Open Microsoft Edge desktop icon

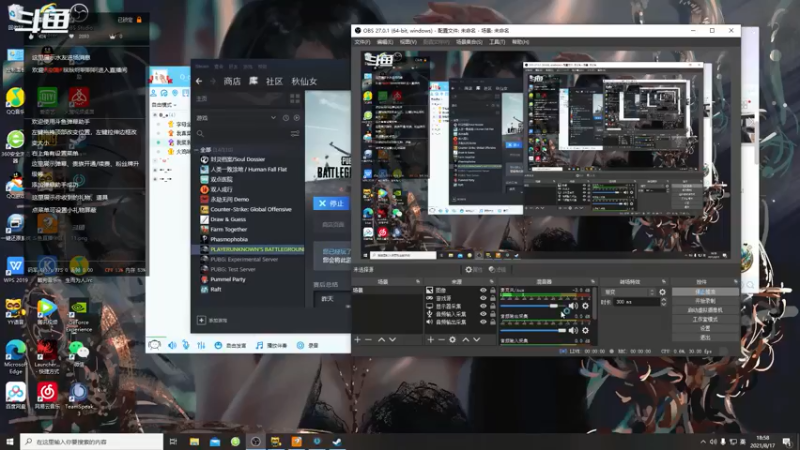point(15,356)
